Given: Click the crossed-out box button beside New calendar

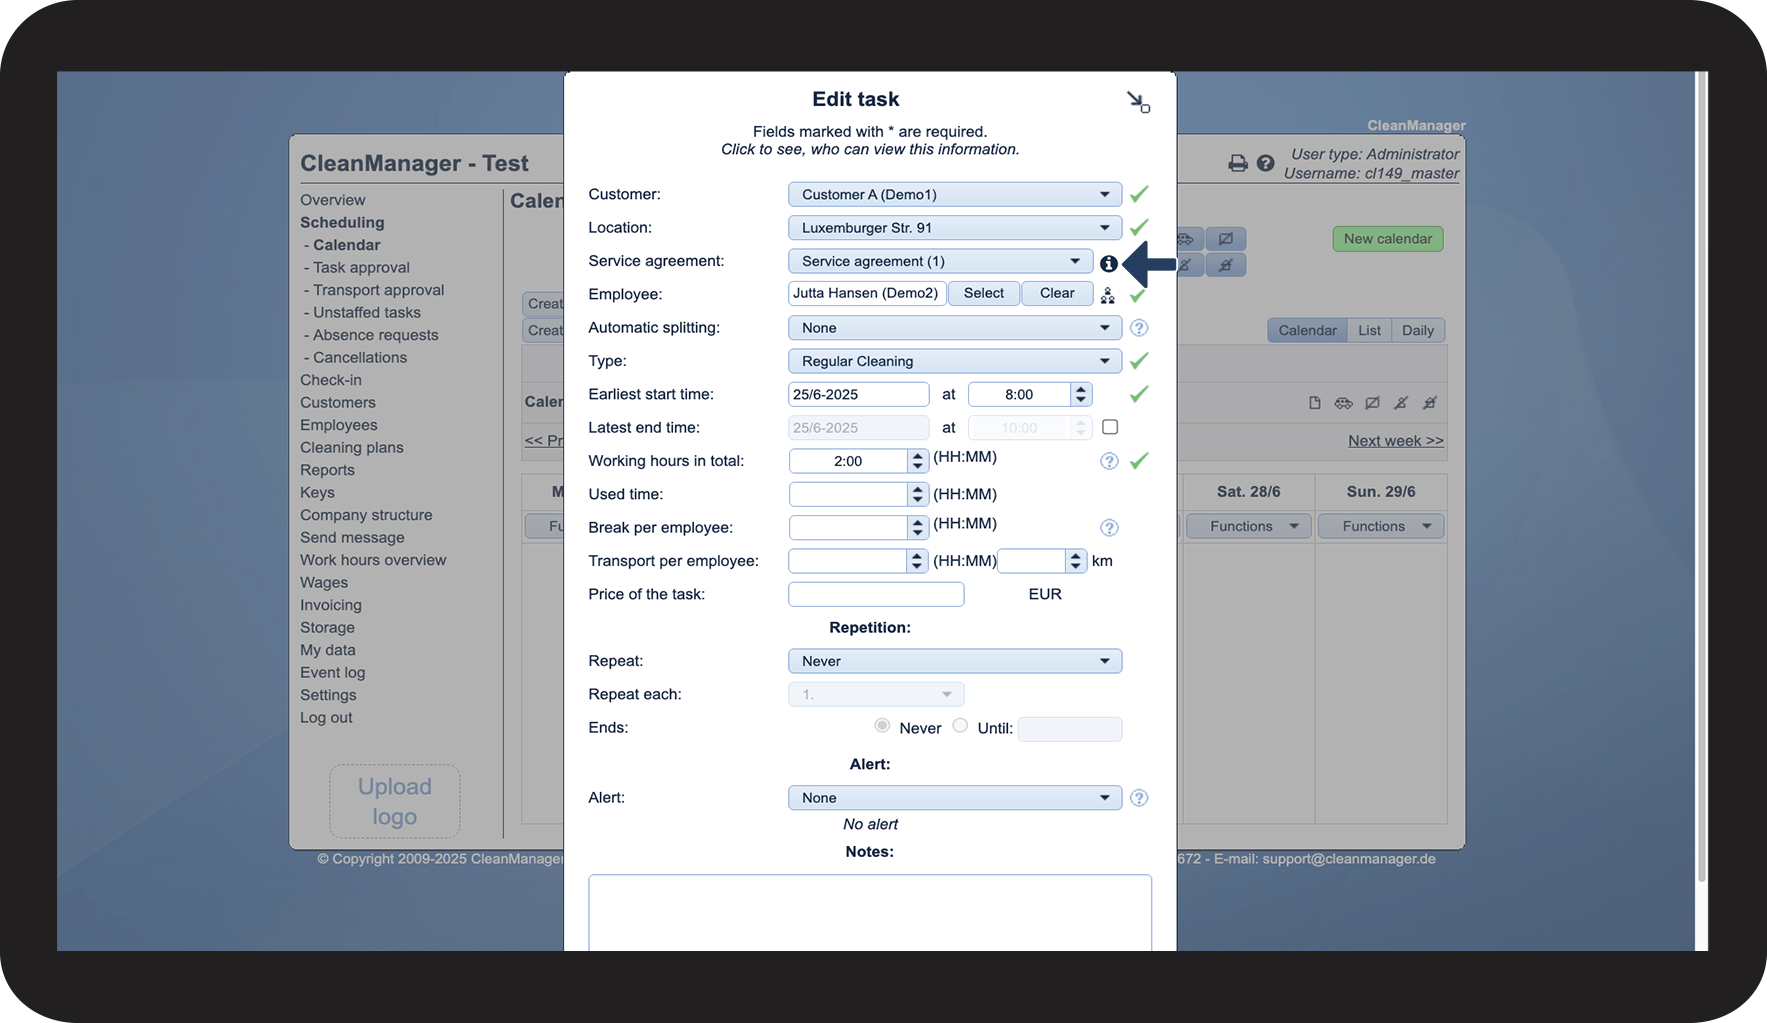Looking at the screenshot, I should coord(1226,239).
